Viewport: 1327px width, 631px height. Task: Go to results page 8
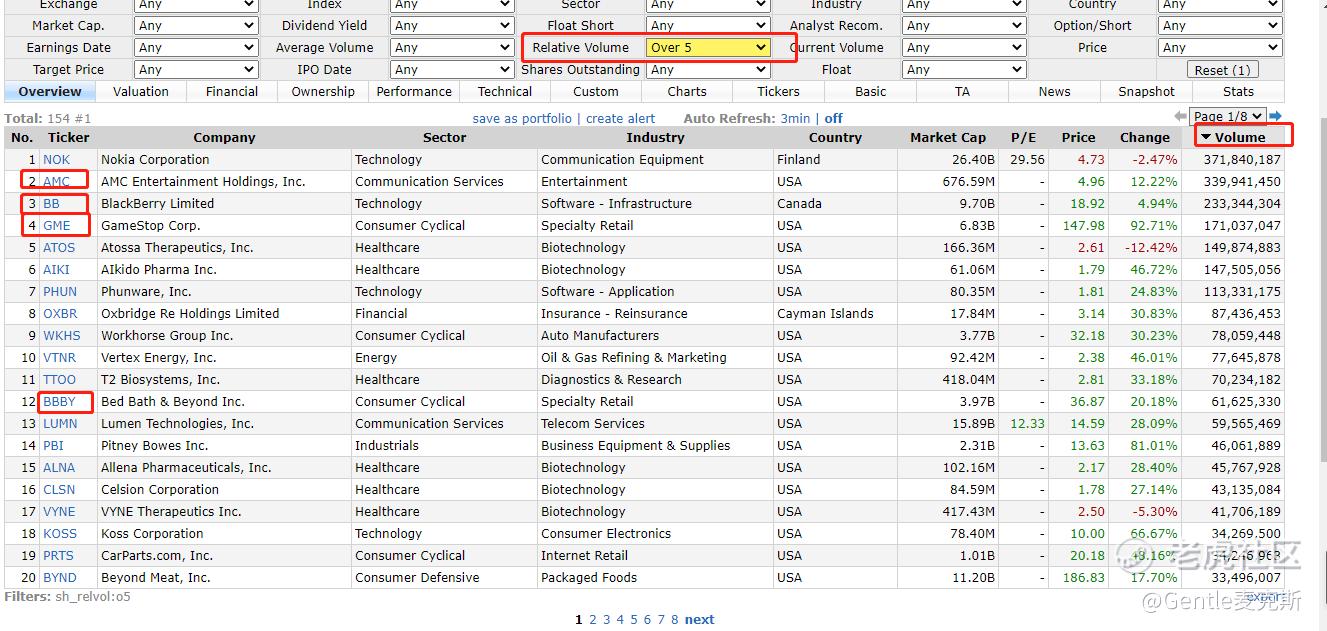(x=675, y=619)
